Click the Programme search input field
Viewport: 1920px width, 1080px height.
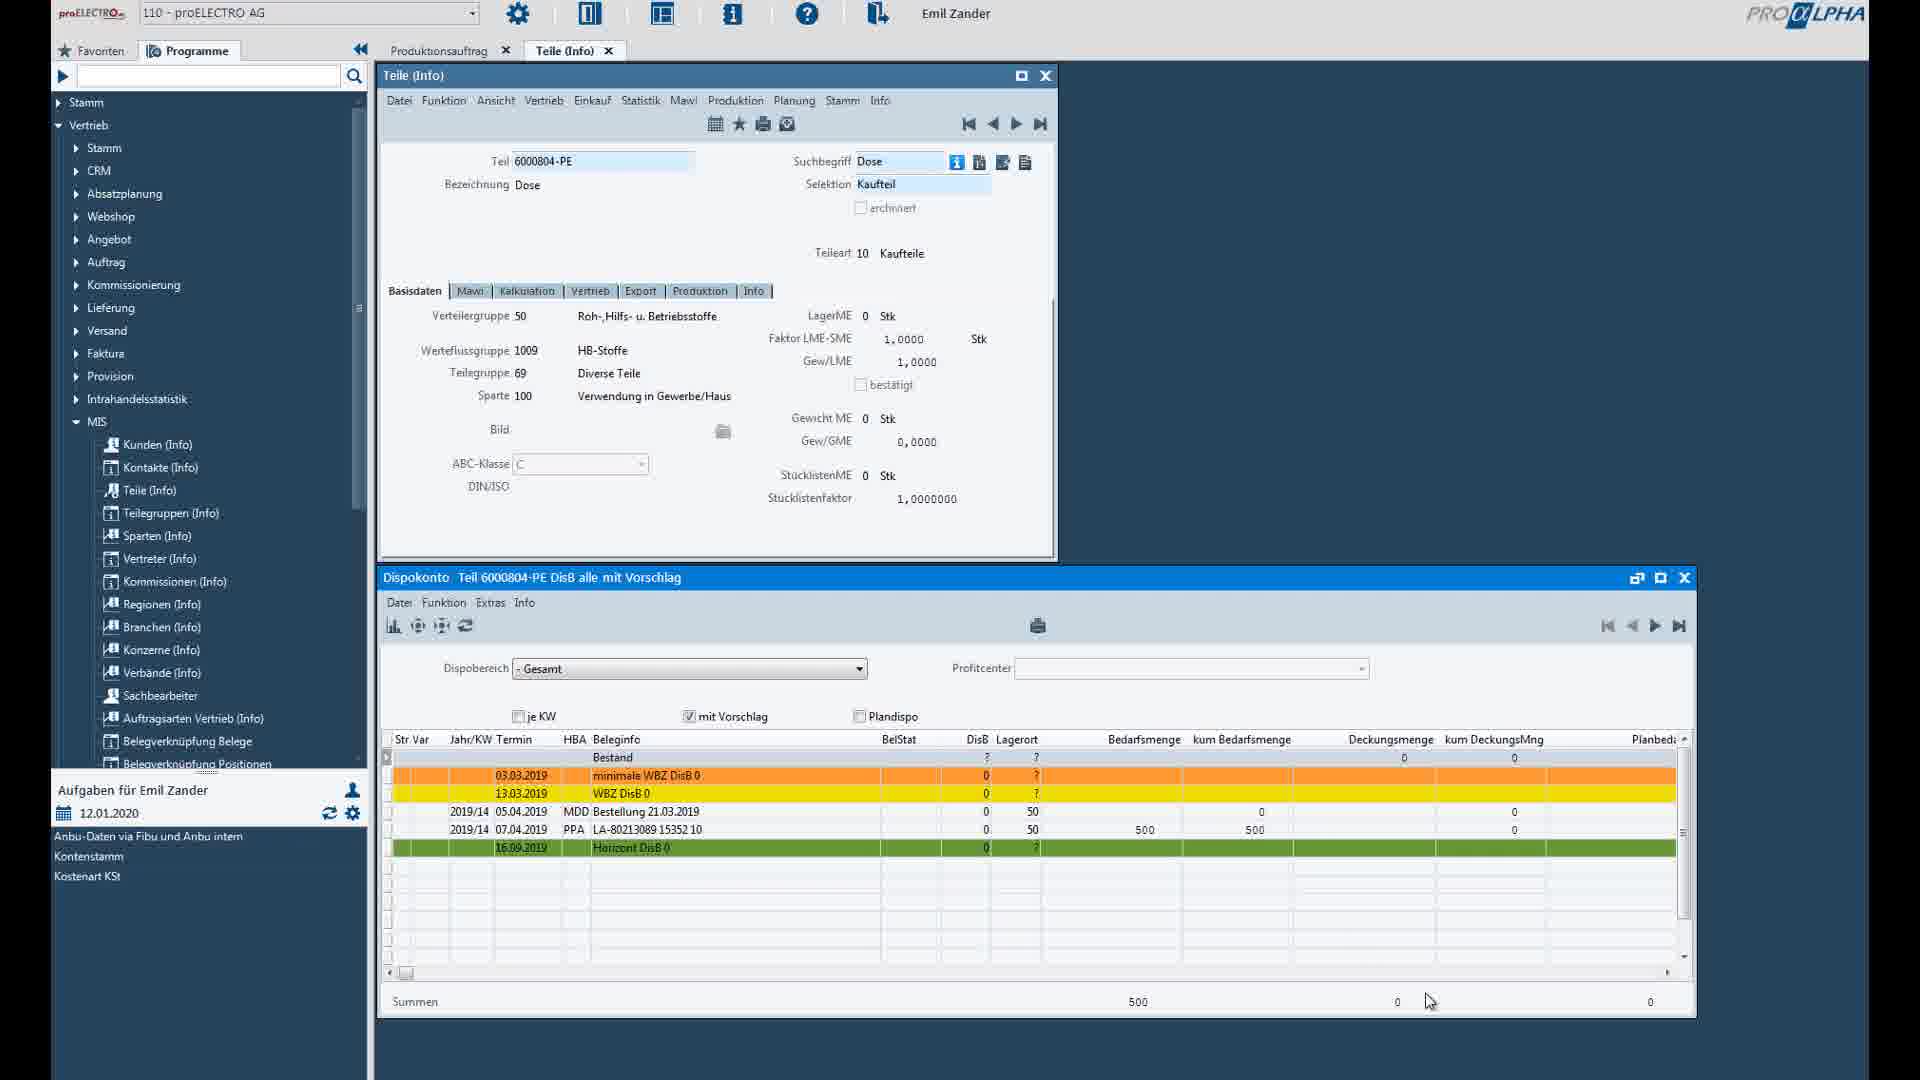(x=209, y=76)
